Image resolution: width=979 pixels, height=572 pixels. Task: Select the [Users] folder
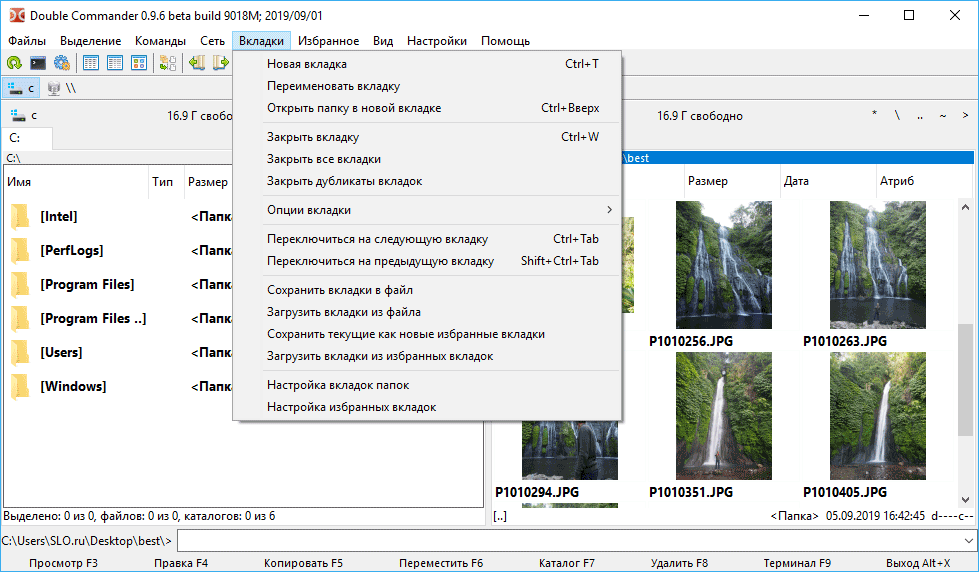pos(61,353)
